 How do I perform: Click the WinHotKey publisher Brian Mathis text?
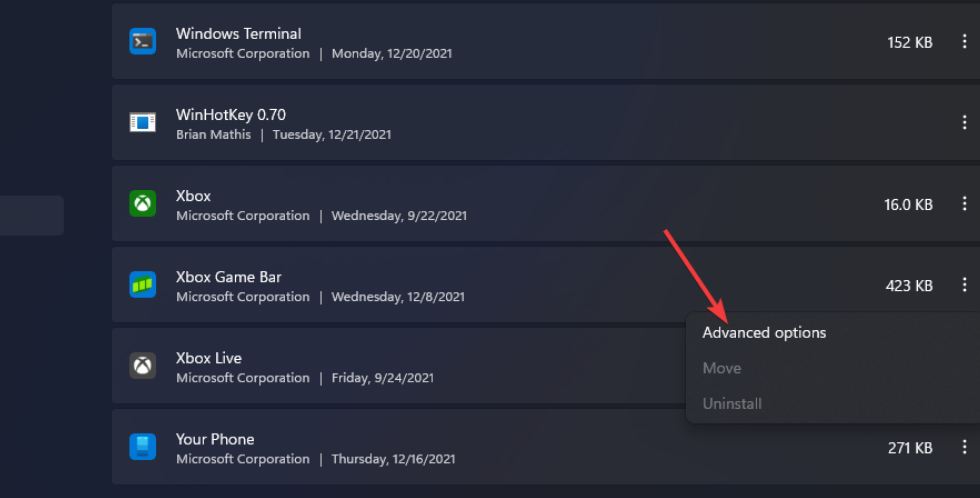pos(213,134)
